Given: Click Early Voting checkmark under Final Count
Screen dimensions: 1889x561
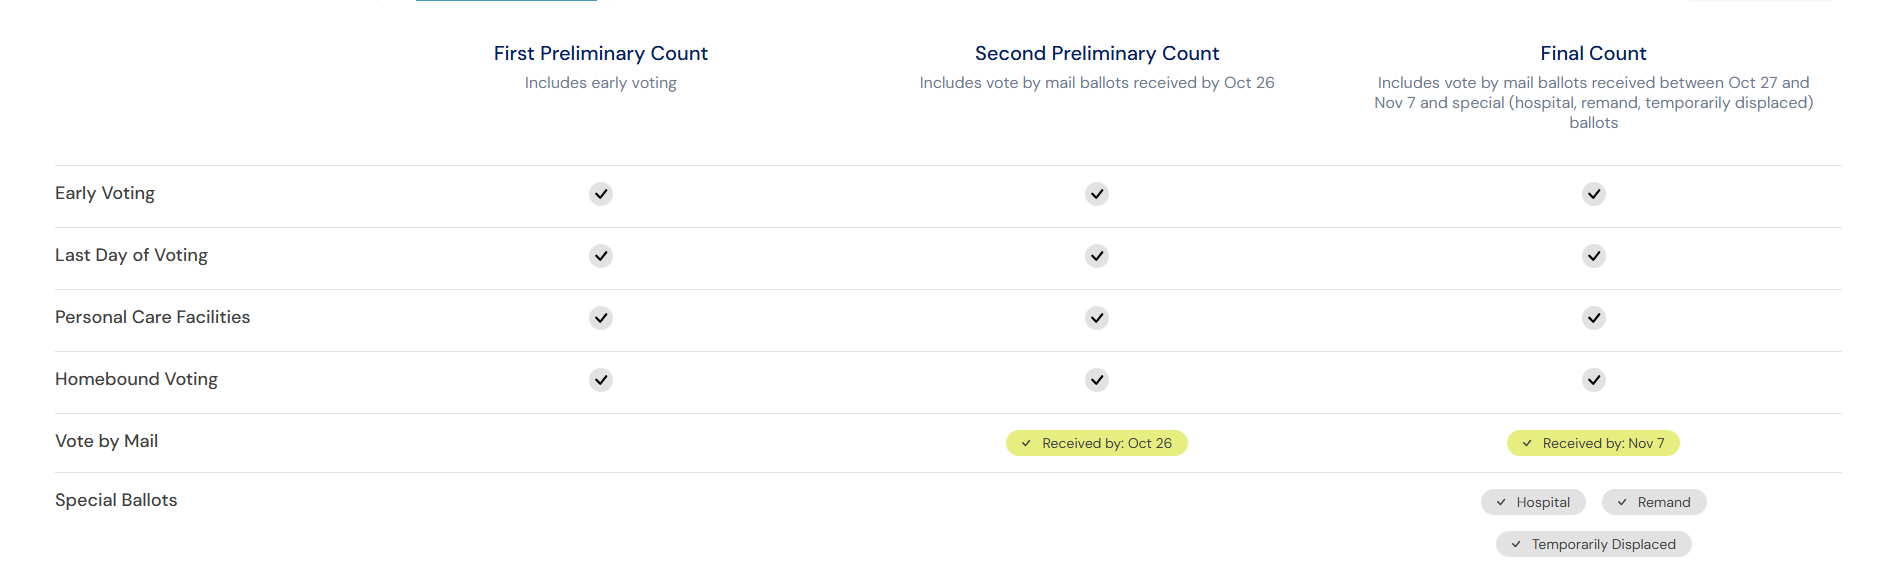Looking at the screenshot, I should (1594, 194).
